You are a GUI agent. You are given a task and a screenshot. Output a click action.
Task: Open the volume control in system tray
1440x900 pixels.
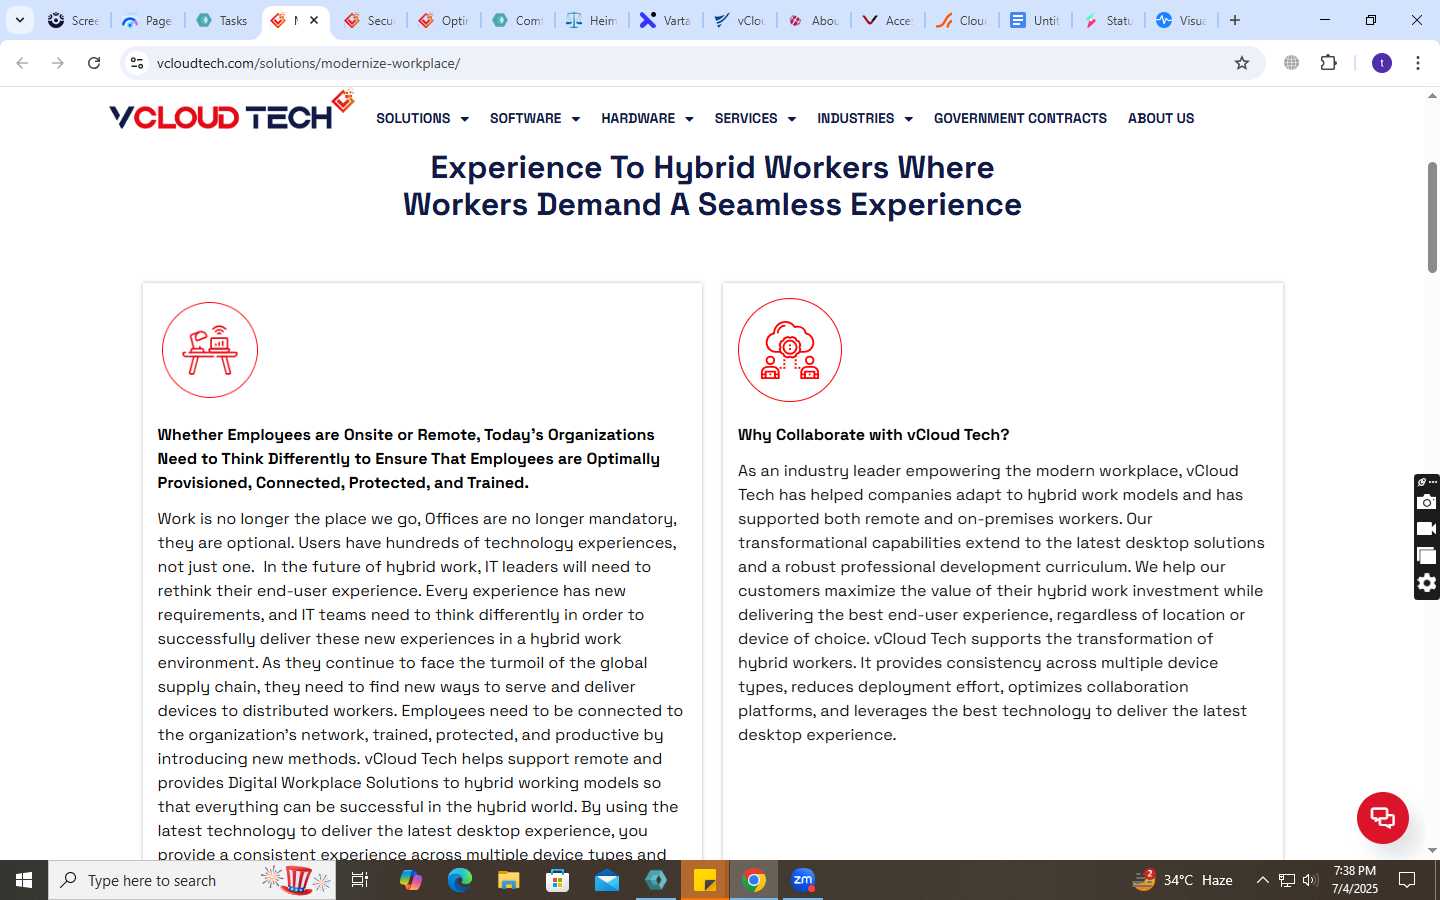[1310, 880]
